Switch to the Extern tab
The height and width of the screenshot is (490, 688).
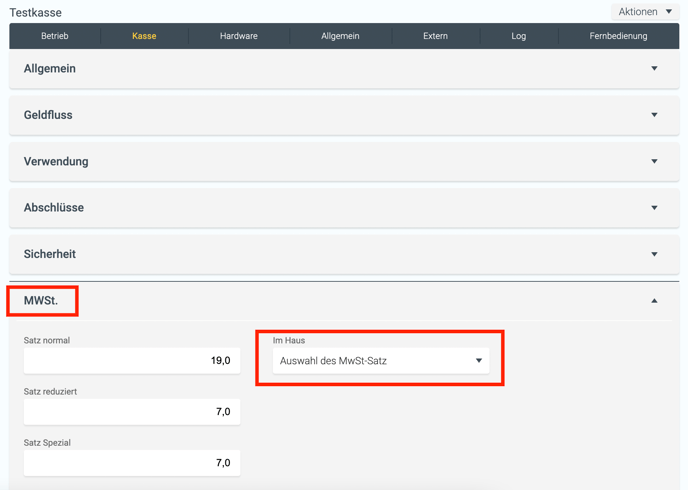coord(435,36)
